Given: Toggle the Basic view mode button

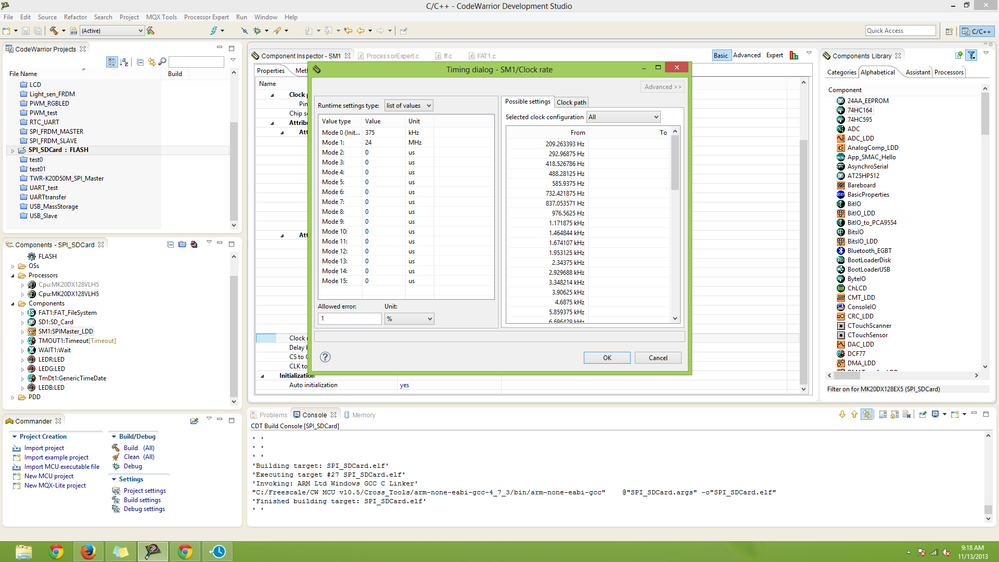Looking at the screenshot, I should (x=720, y=55).
